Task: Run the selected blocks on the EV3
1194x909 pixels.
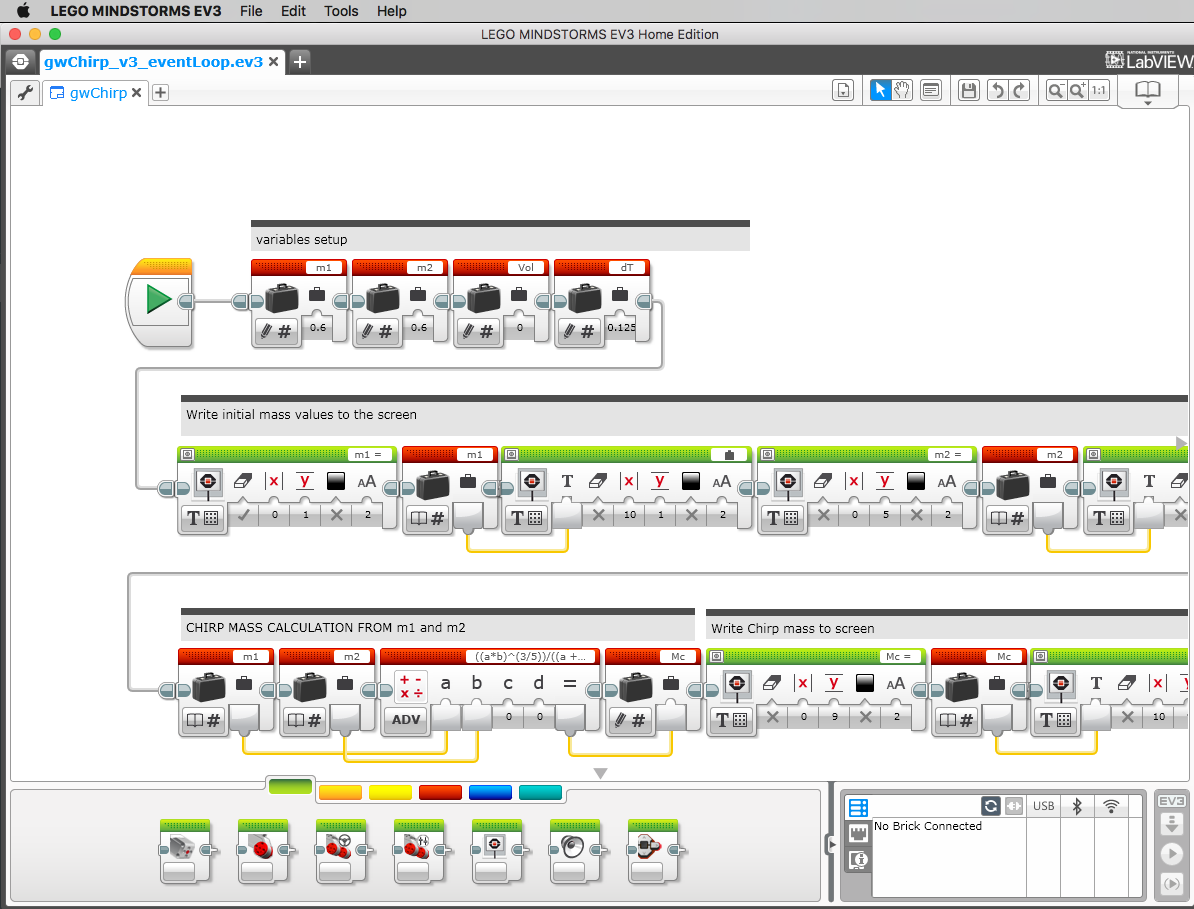Action: [1171, 884]
